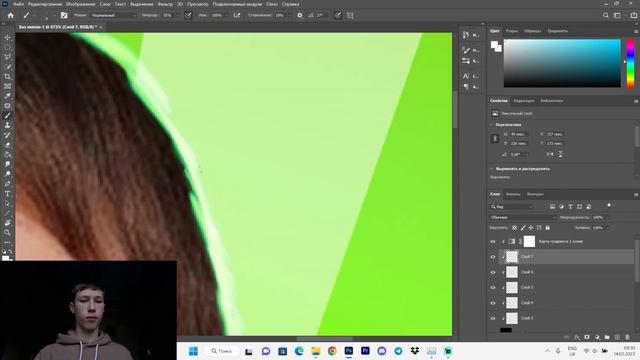Open the brush settings panel toggle
Viewport: 640px width, 360px height.
click(64, 16)
